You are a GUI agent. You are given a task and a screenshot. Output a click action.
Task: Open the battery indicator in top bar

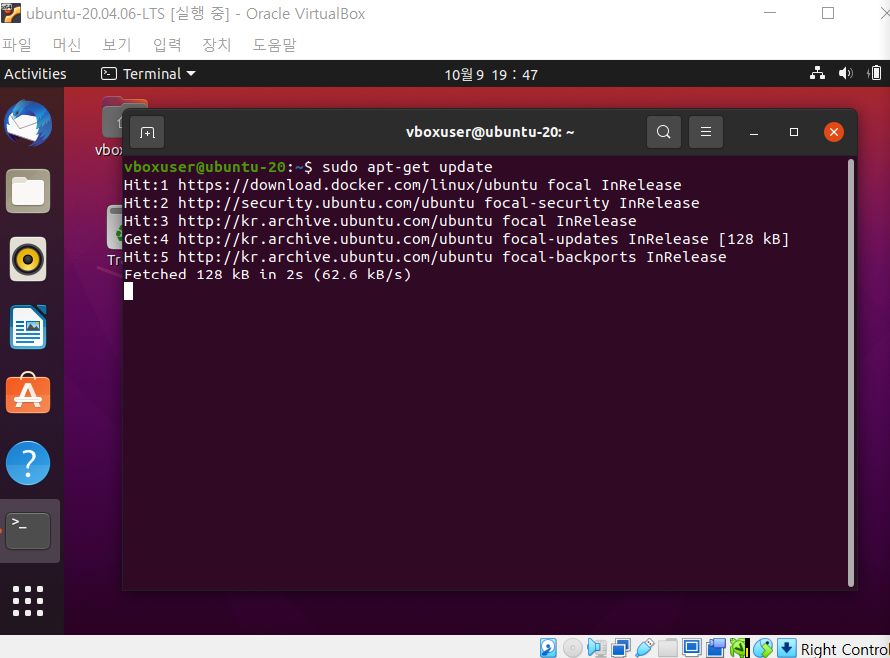pos(875,73)
